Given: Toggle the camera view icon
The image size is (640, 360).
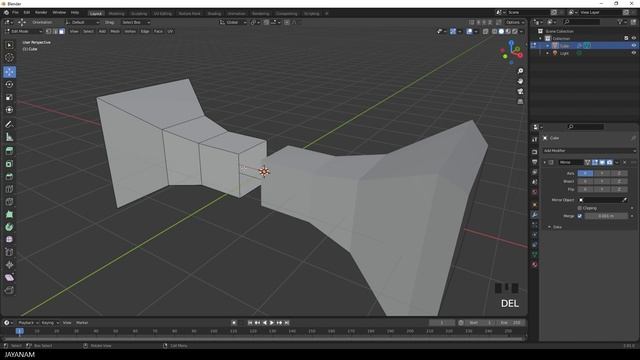Looking at the screenshot, I should coord(520,91).
